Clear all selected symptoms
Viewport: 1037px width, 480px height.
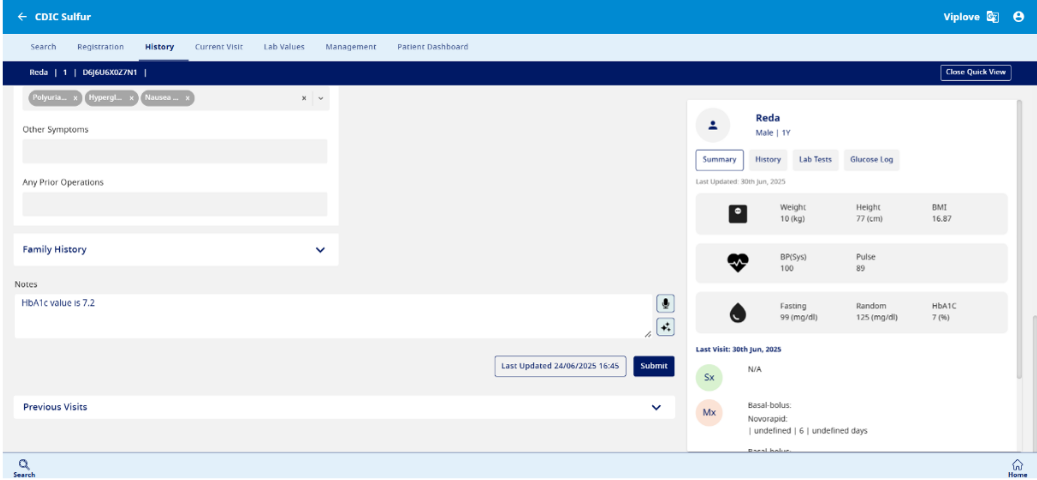click(x=304, y=98)
